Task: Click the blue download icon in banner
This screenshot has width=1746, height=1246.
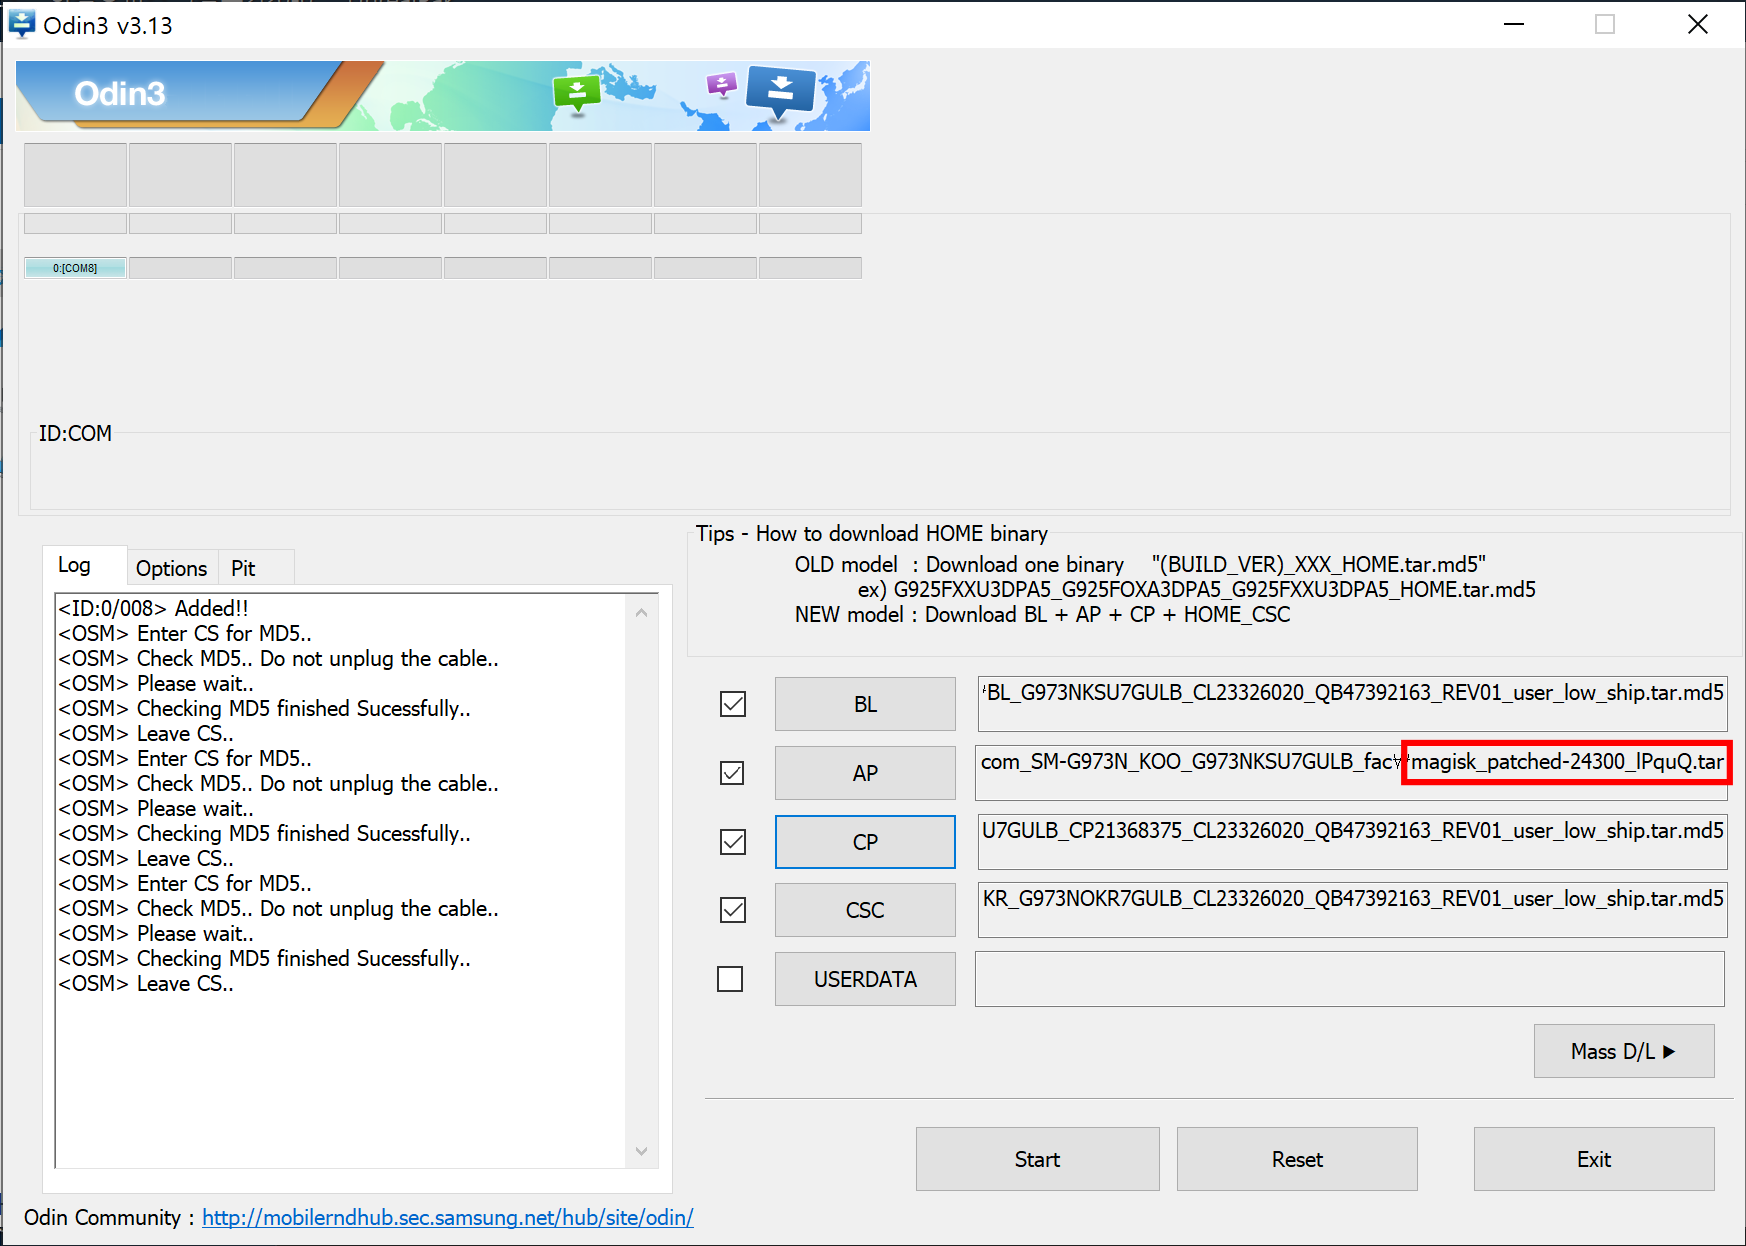Action: (781, 92)
